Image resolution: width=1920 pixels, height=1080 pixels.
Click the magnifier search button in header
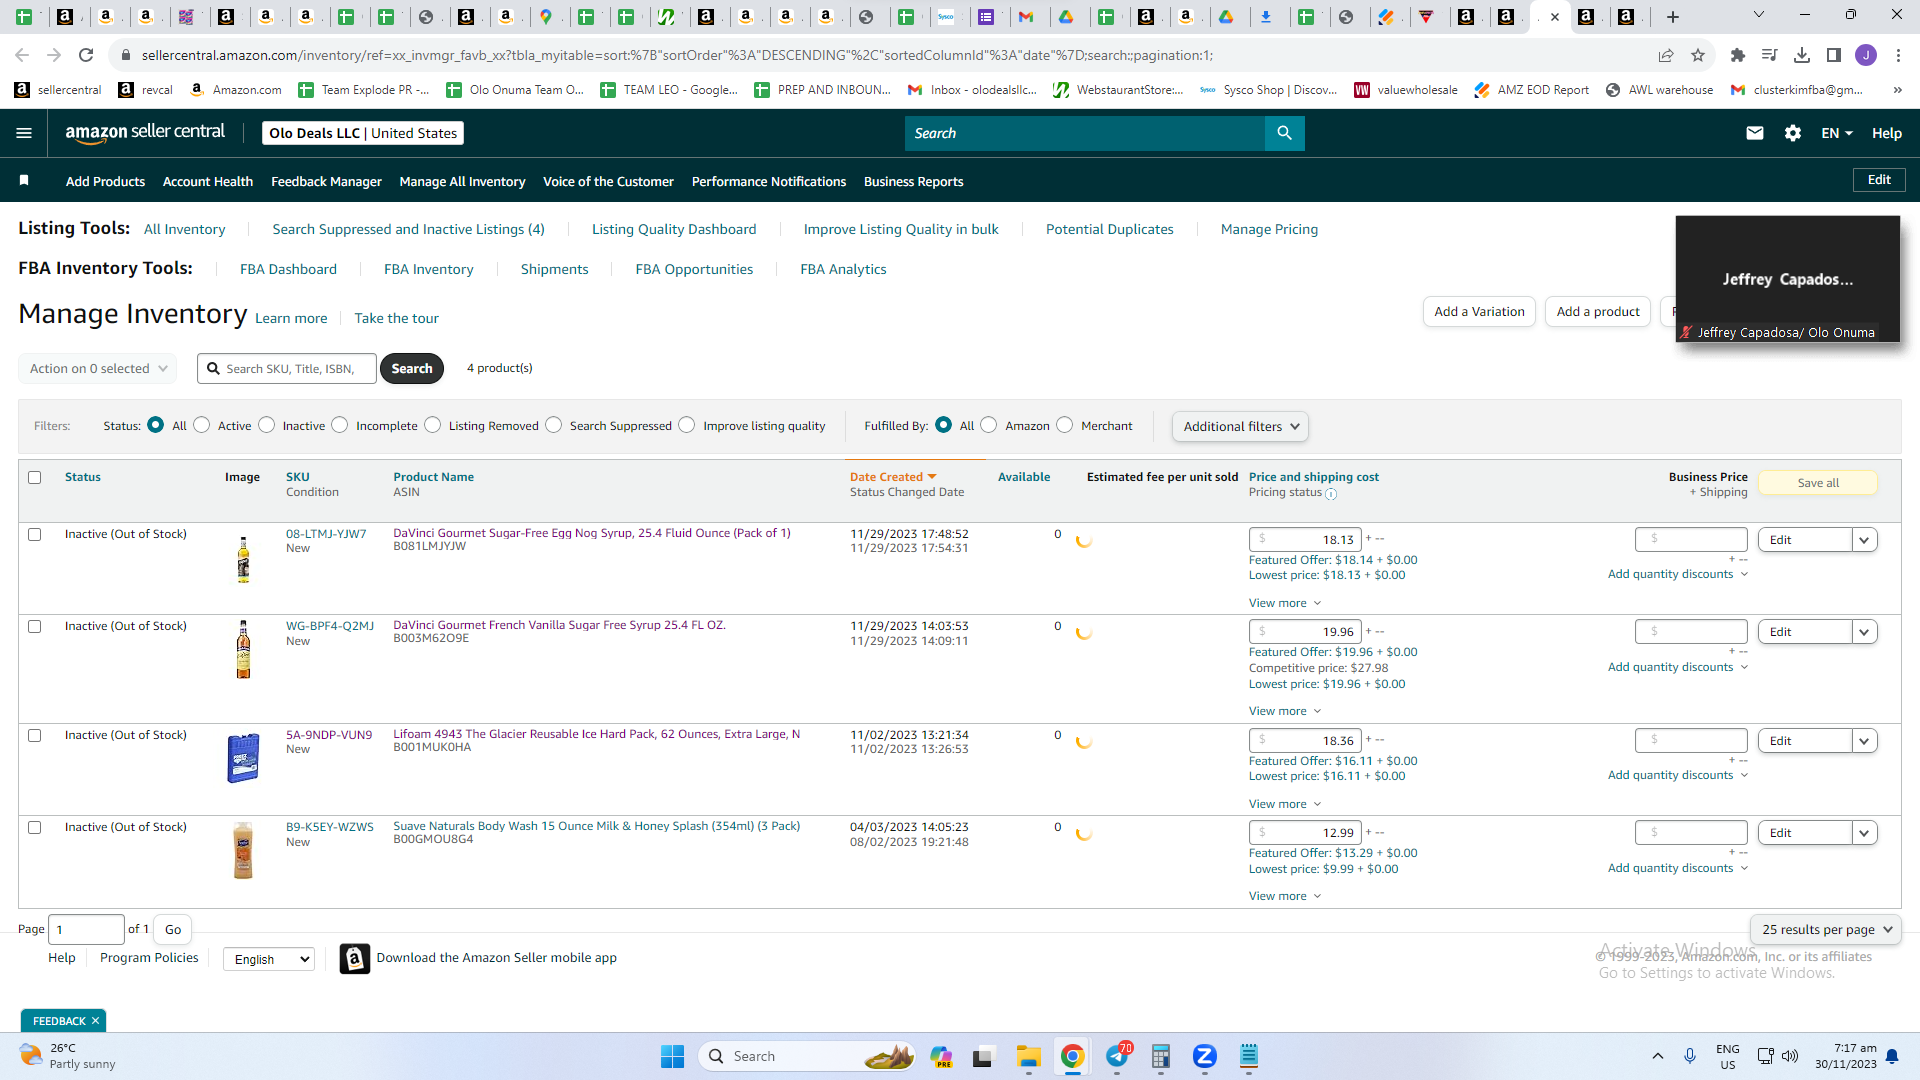pyautogui.click(x=1284, y=133)
